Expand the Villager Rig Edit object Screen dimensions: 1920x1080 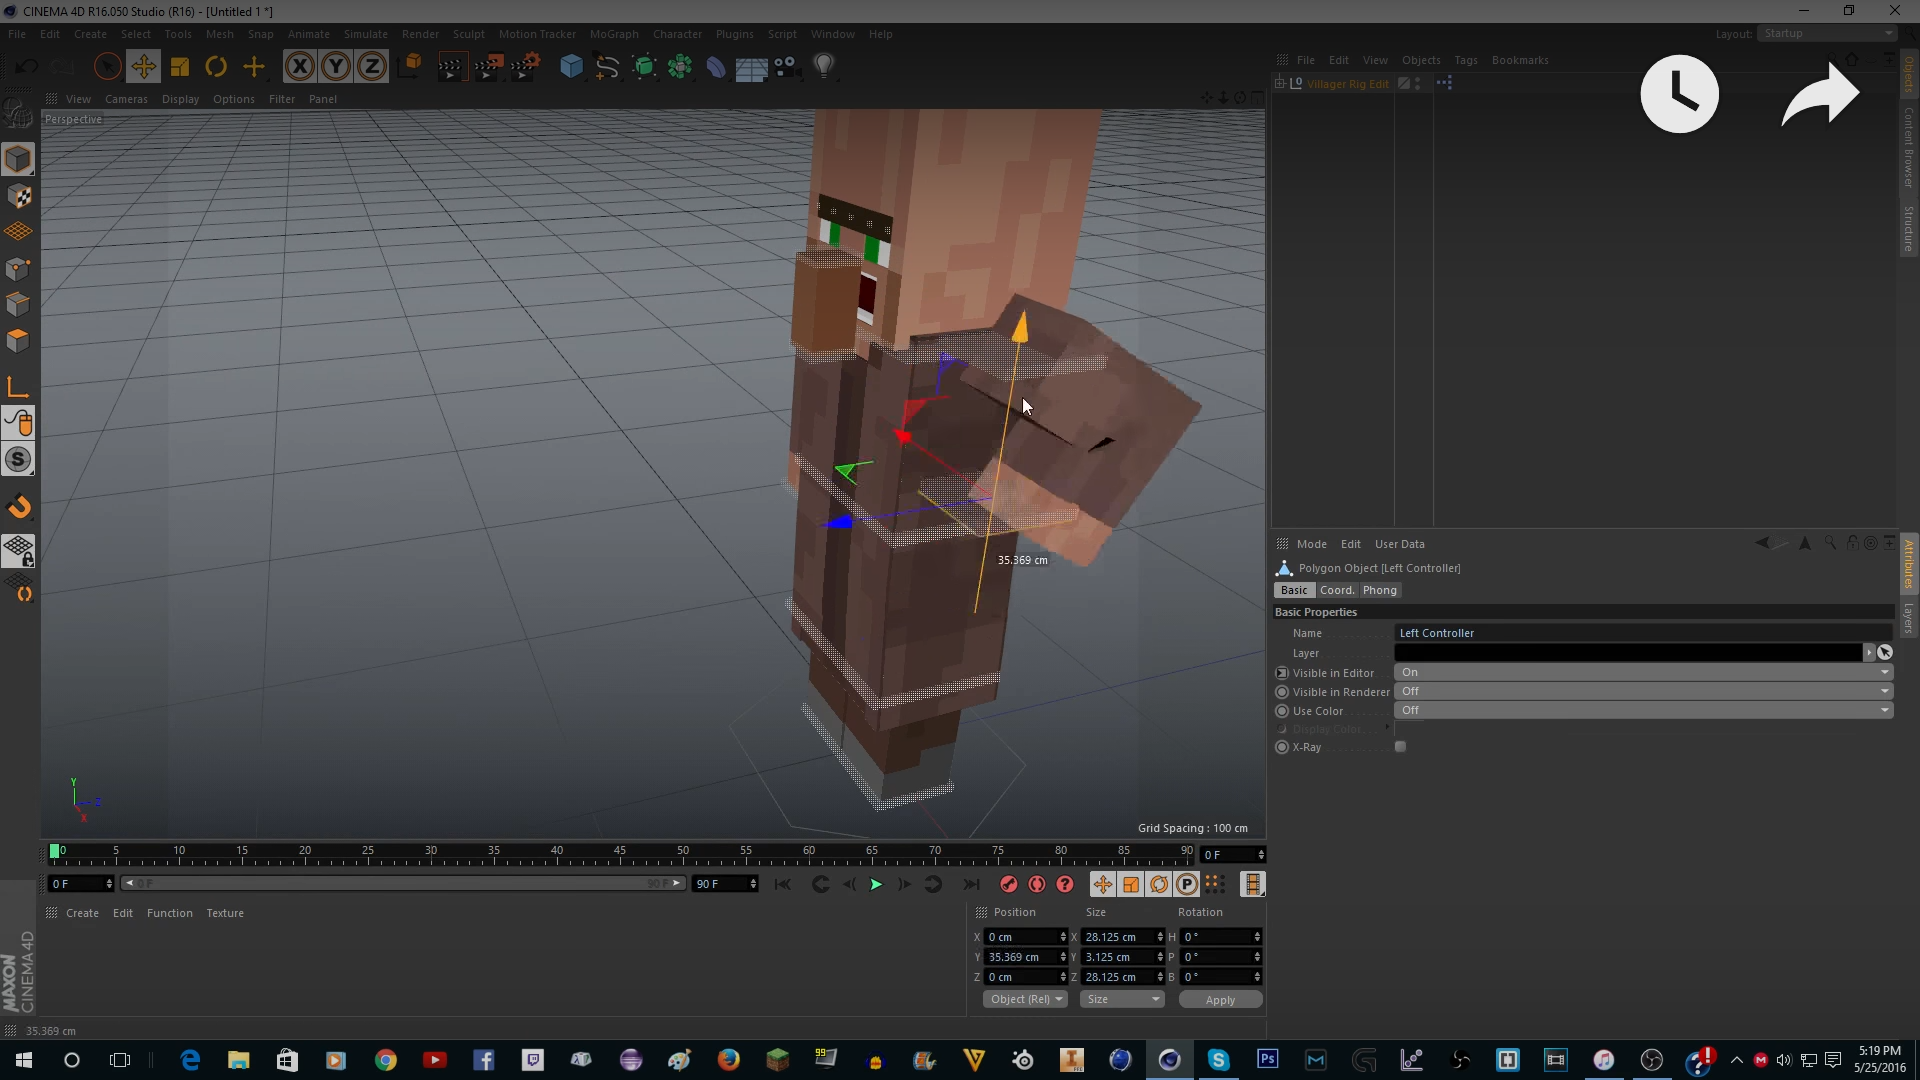pyautogui.click(x=1280, y=84)
